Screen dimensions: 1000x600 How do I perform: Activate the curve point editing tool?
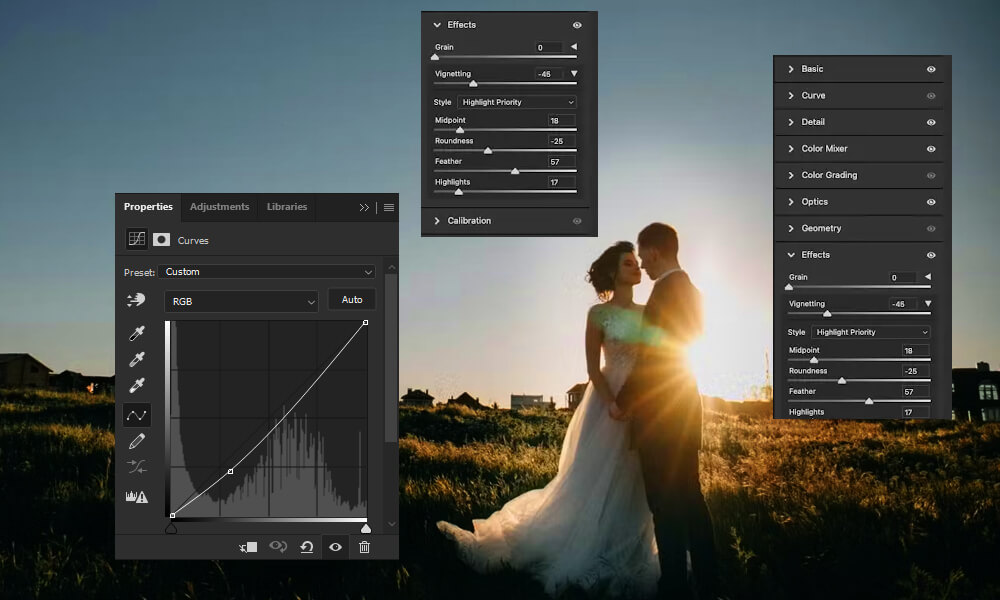(137, 412)
